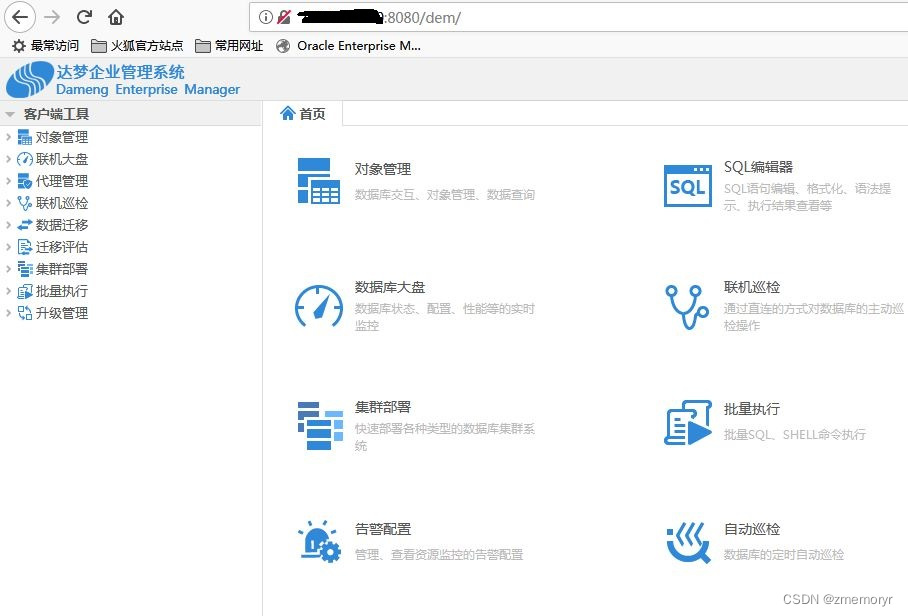908x616 pixels.
Task: Click the 联机大盘 gauge icon in sidebar
Action: click(24, 159)
